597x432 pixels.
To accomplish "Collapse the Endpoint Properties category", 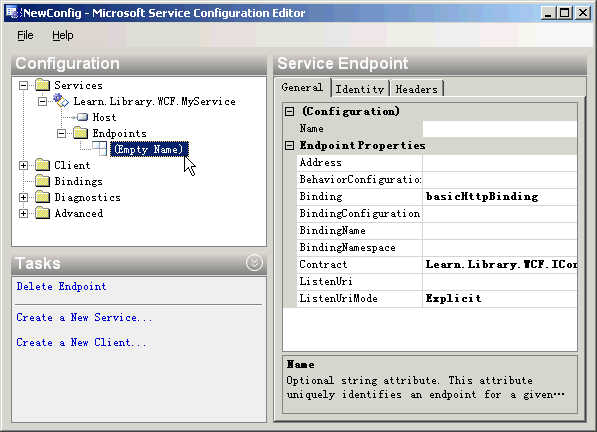I will tap(290, 145).
